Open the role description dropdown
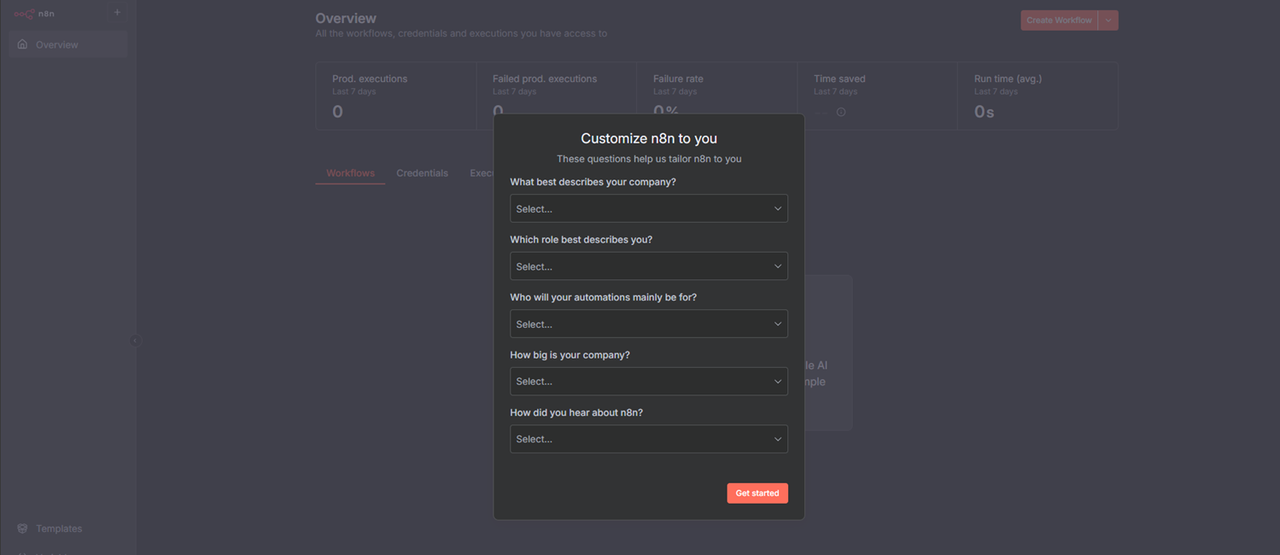This screenshot has height=555, width=1280. point(648,267)
